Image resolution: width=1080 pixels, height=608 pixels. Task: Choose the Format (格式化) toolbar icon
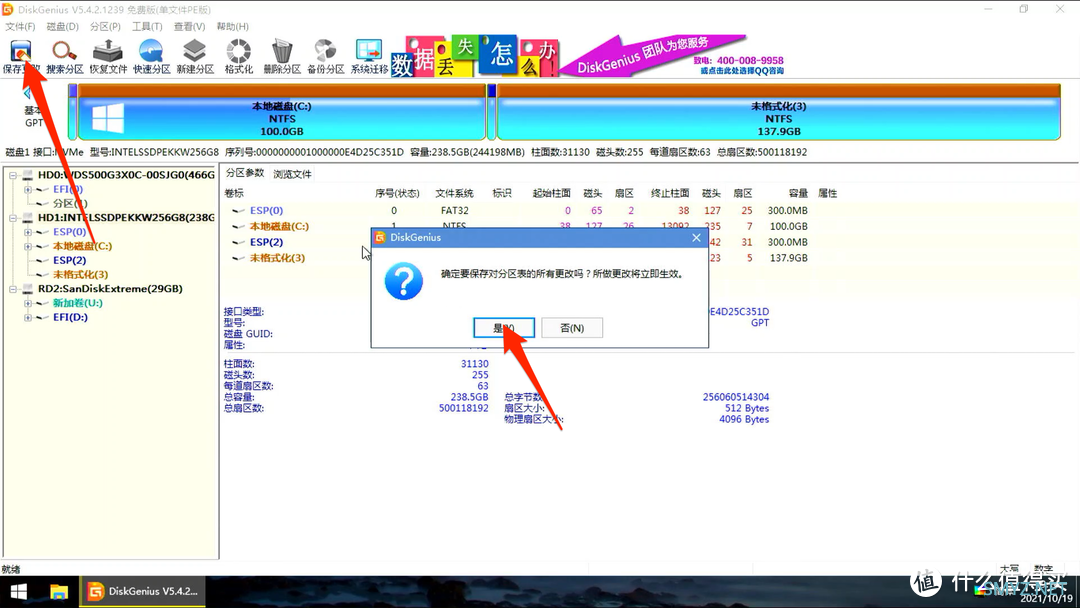point(238,56)
